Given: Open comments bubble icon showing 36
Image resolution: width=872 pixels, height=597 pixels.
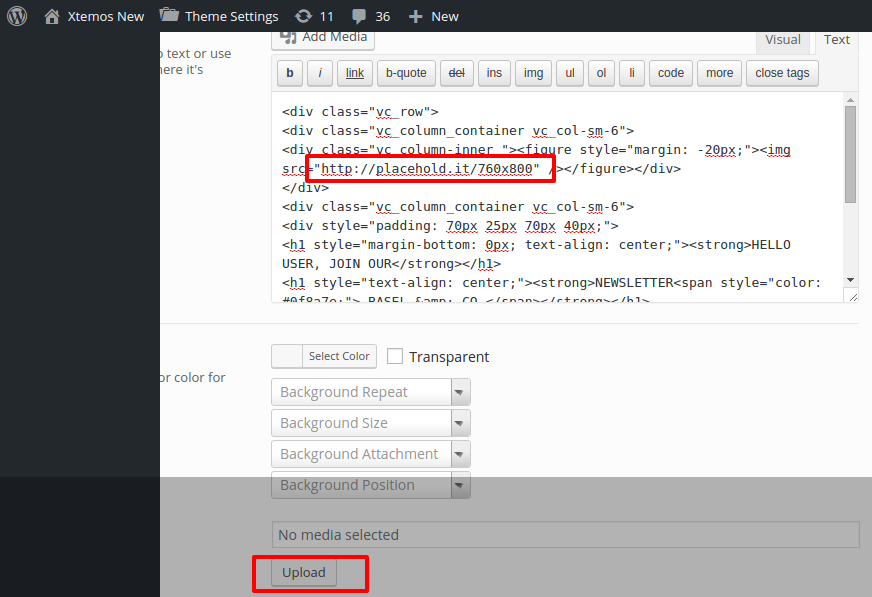Looking at the screenshot, I should point(358,16).
